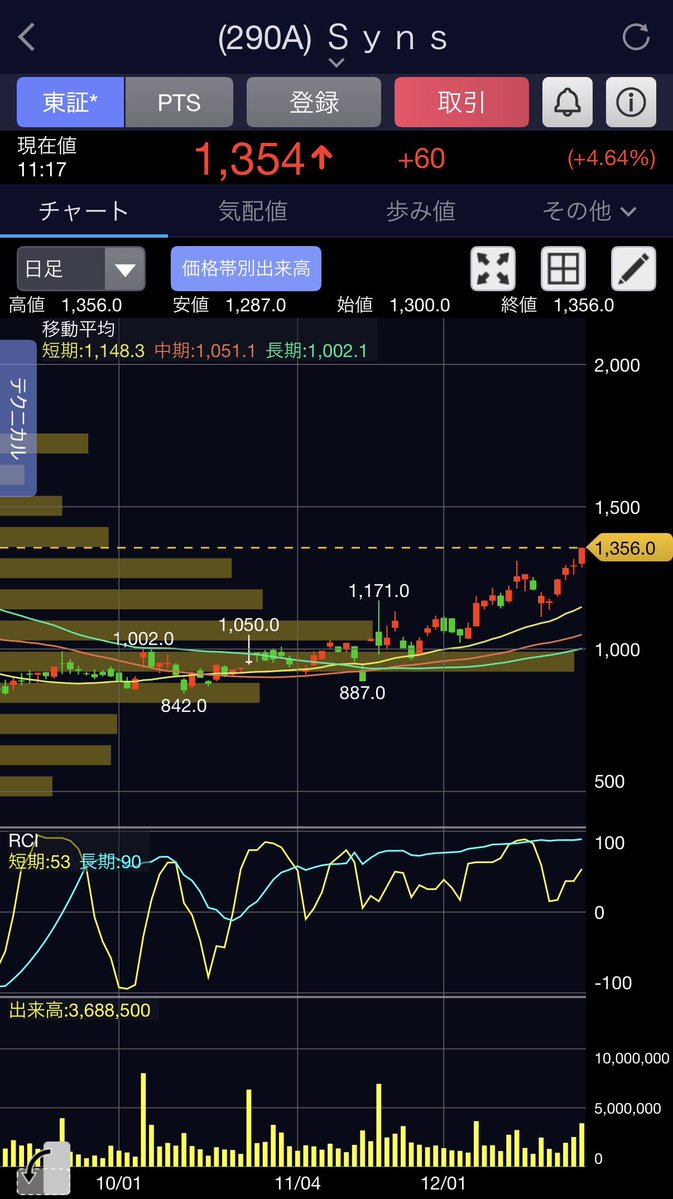Tap the 短期:1,148.3 moving average value

click(x=93, y=351)
